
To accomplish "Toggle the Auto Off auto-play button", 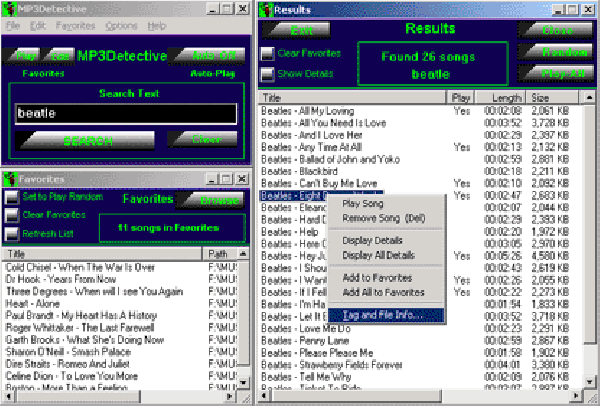I will (207, 55).
